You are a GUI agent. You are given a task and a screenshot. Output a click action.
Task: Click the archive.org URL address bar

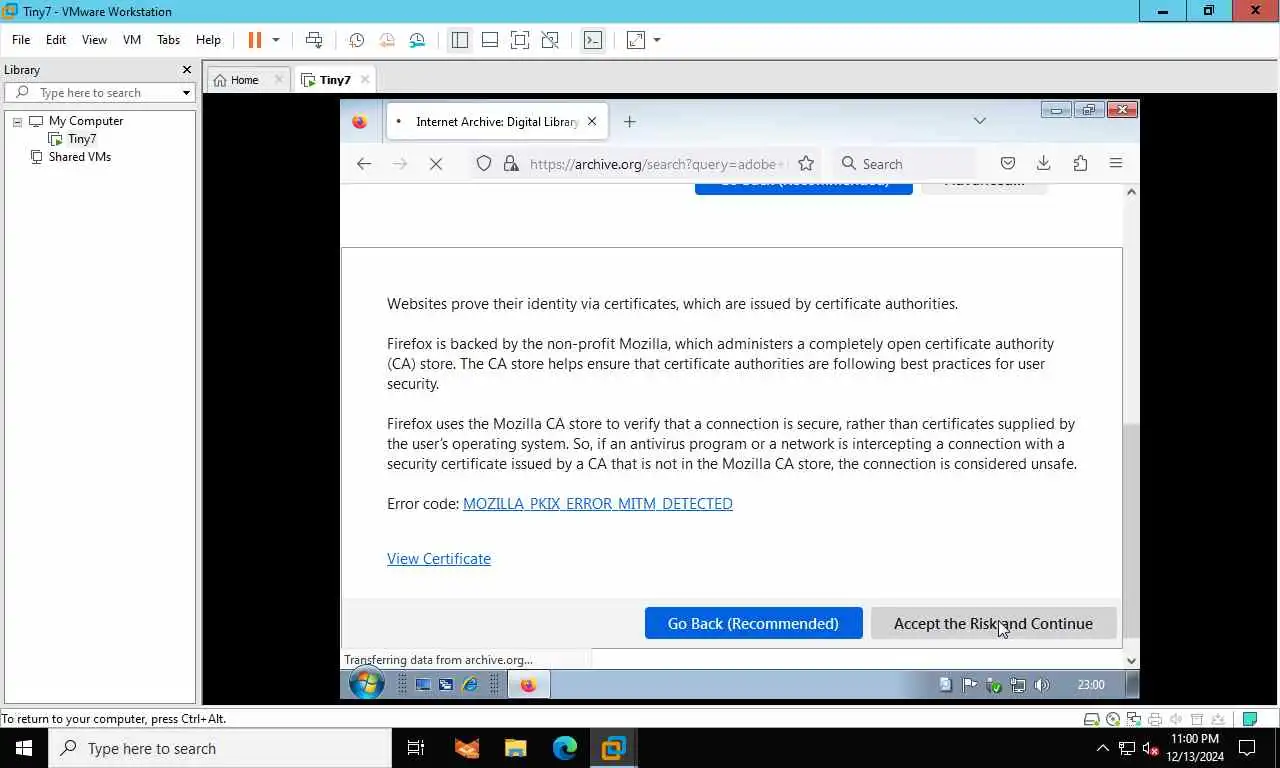point(658,164)
